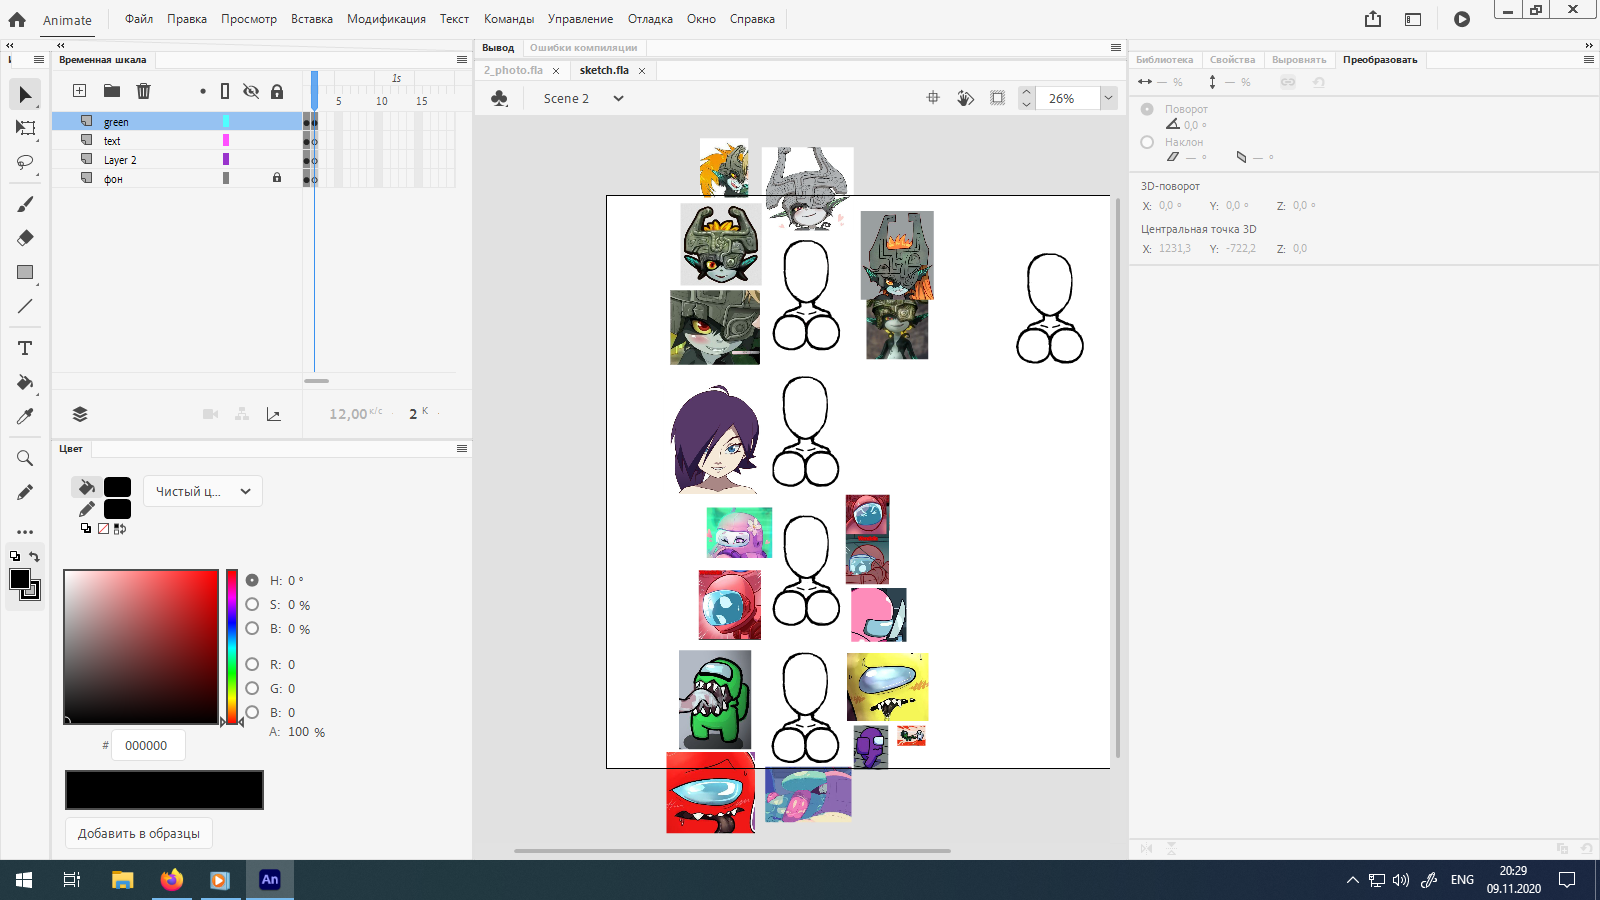Select the Line tool
Viewport: 1600px width, 900px height.
click(25, 306)
